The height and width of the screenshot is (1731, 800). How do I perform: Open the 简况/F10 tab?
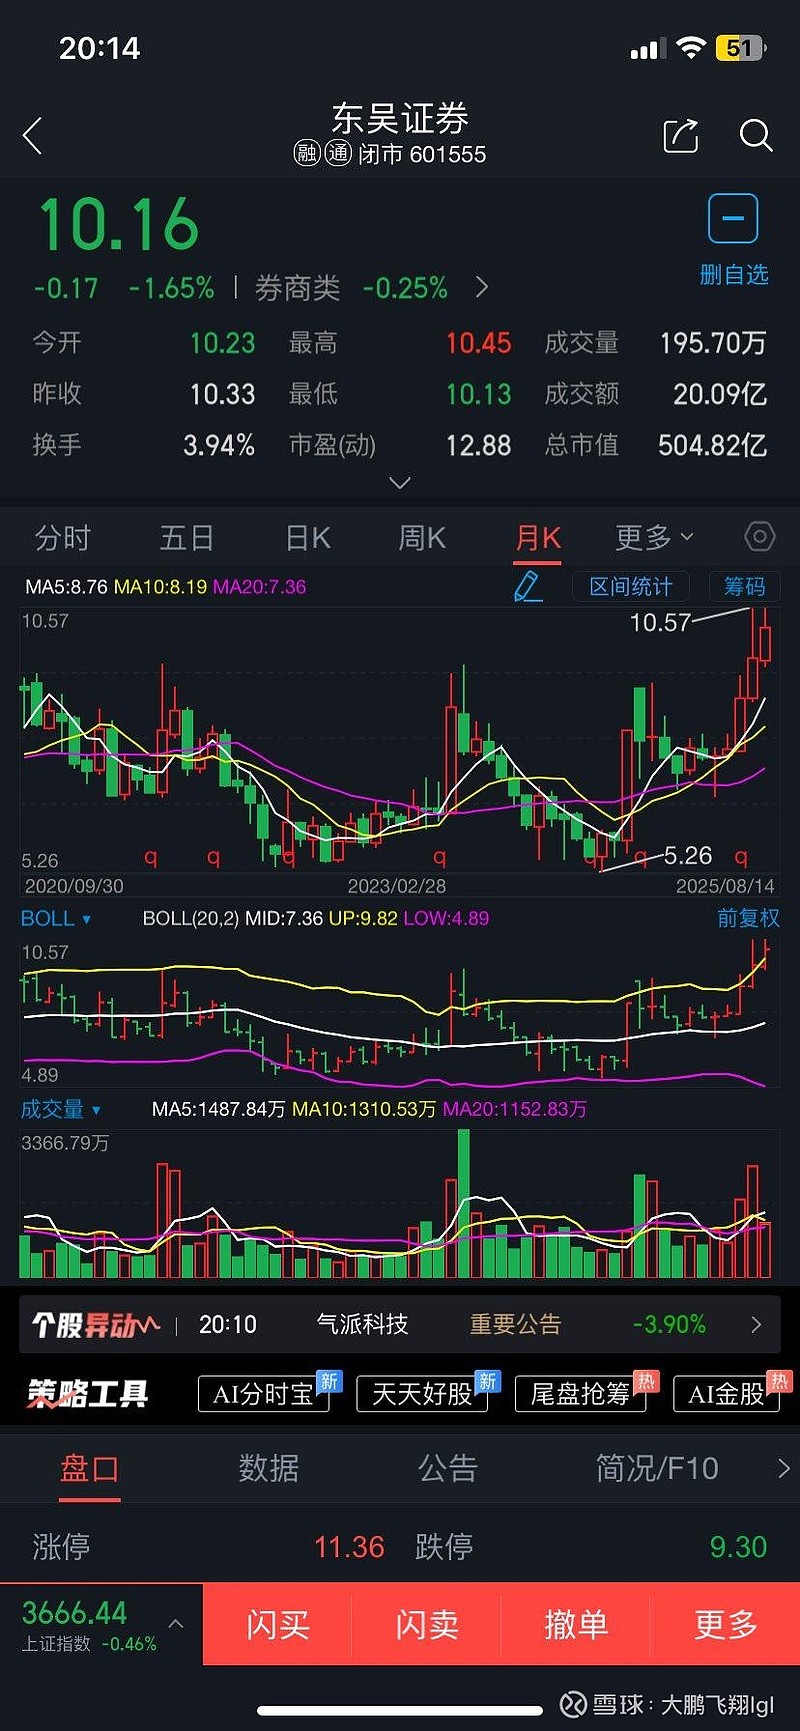tap(657, 1468)
